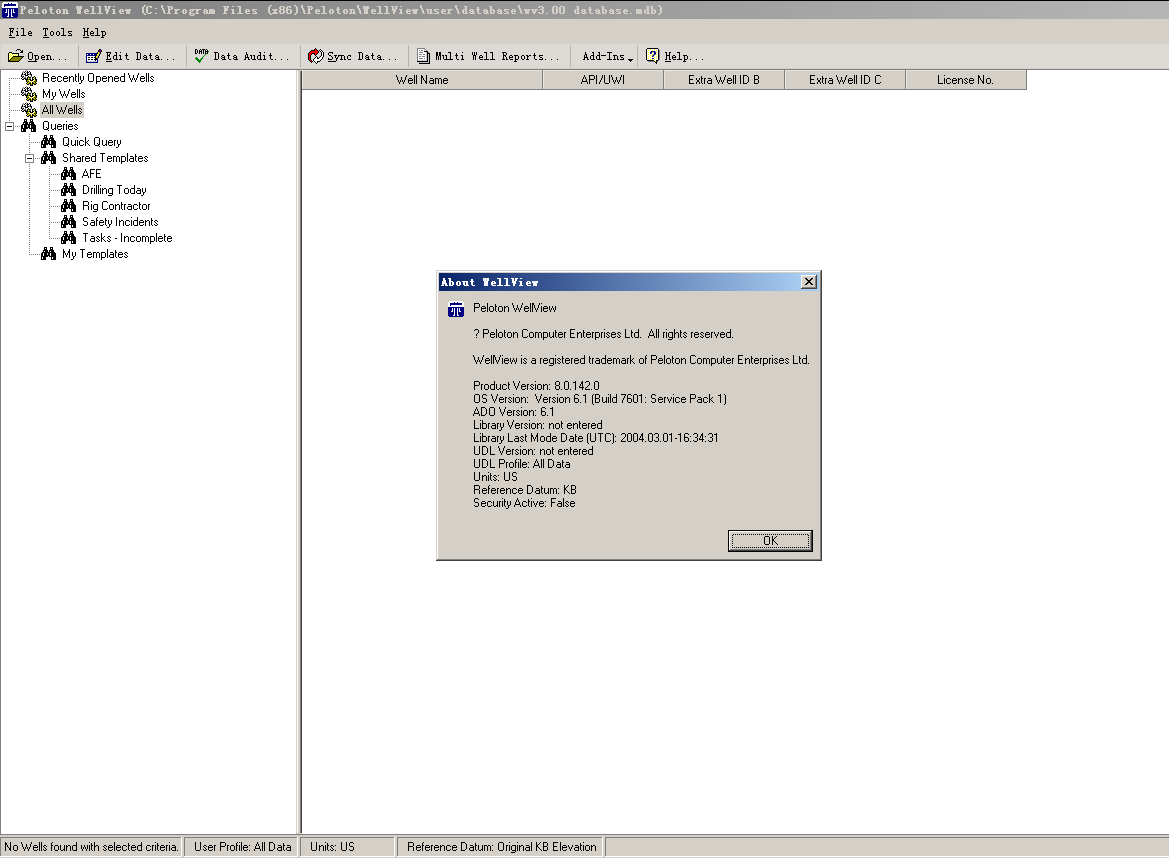Click 'No Wells found with selected criteria.'

coord(91,847)
